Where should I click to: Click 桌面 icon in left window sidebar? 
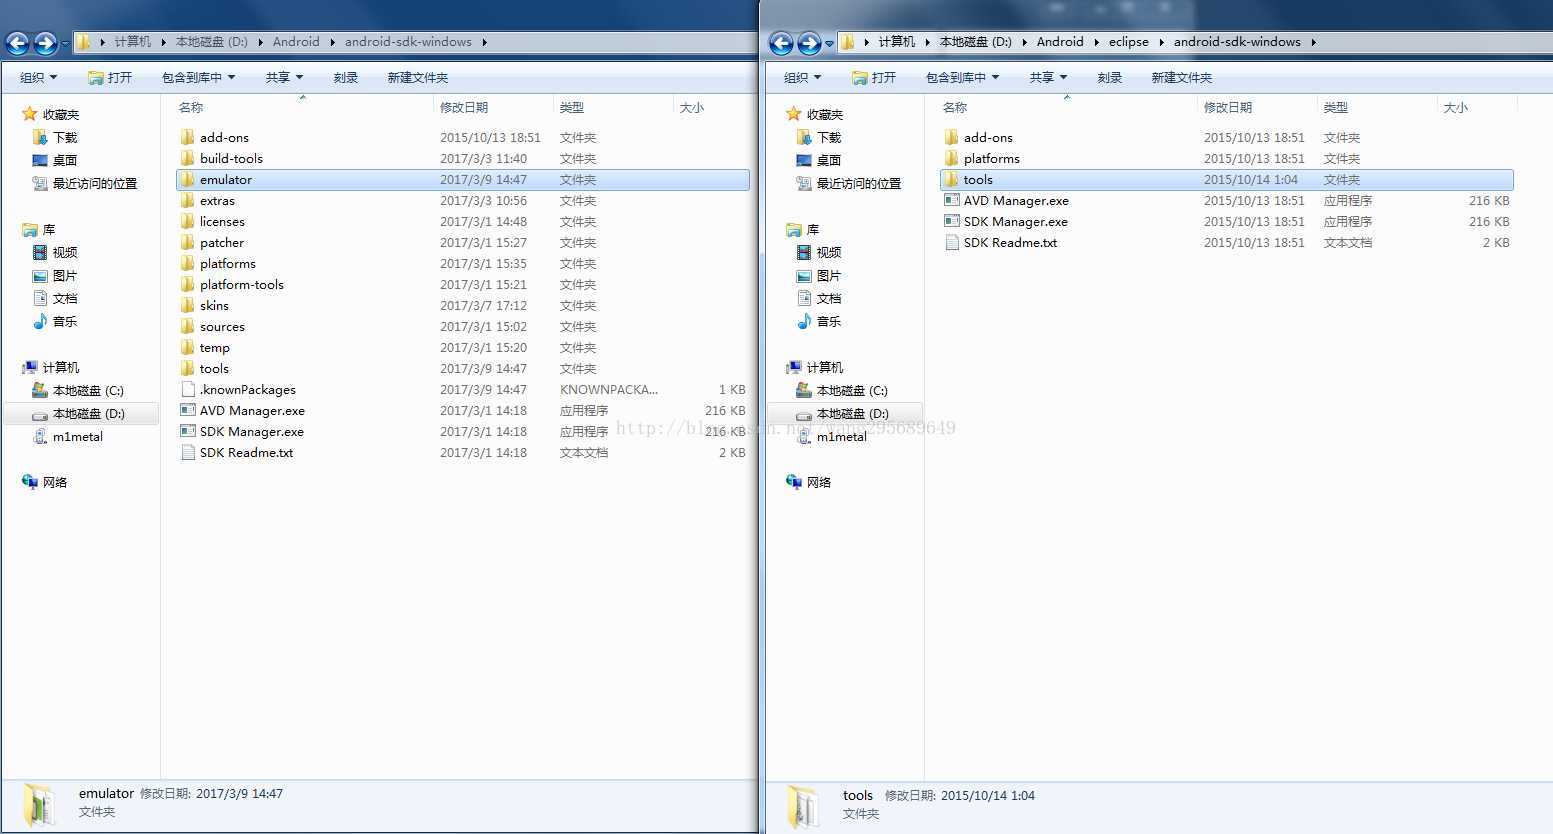(x=40, y=160)
